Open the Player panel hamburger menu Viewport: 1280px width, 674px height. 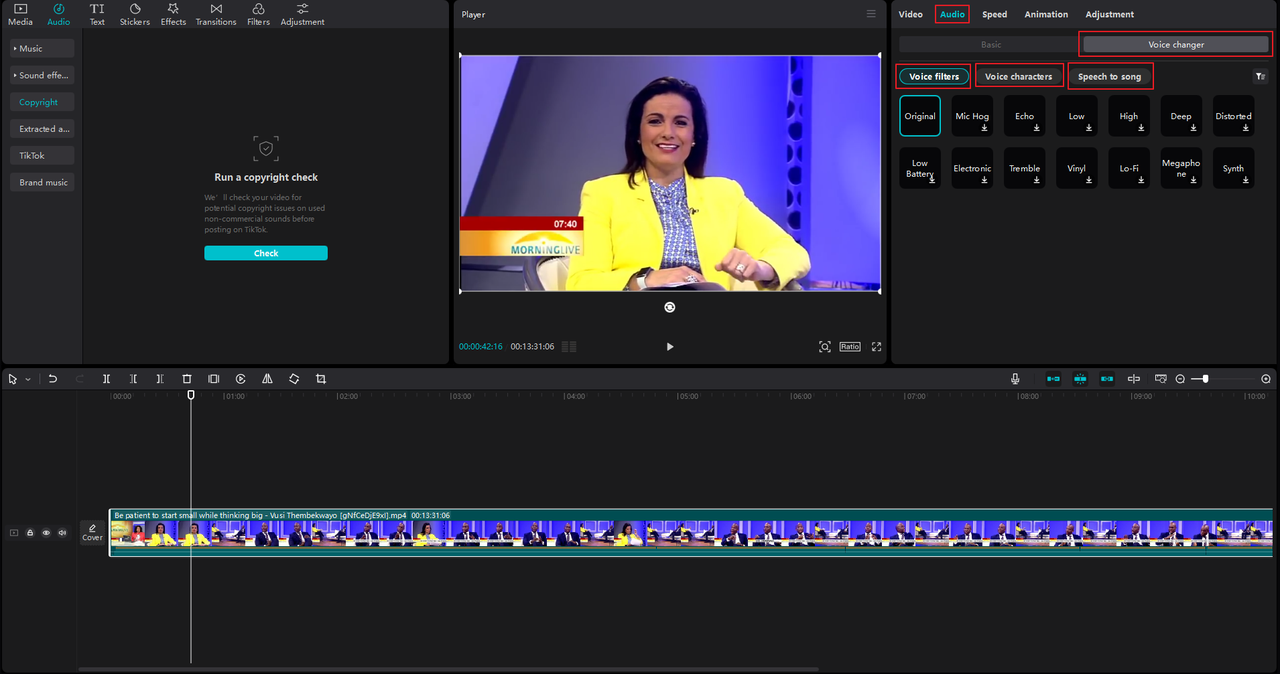871,14
